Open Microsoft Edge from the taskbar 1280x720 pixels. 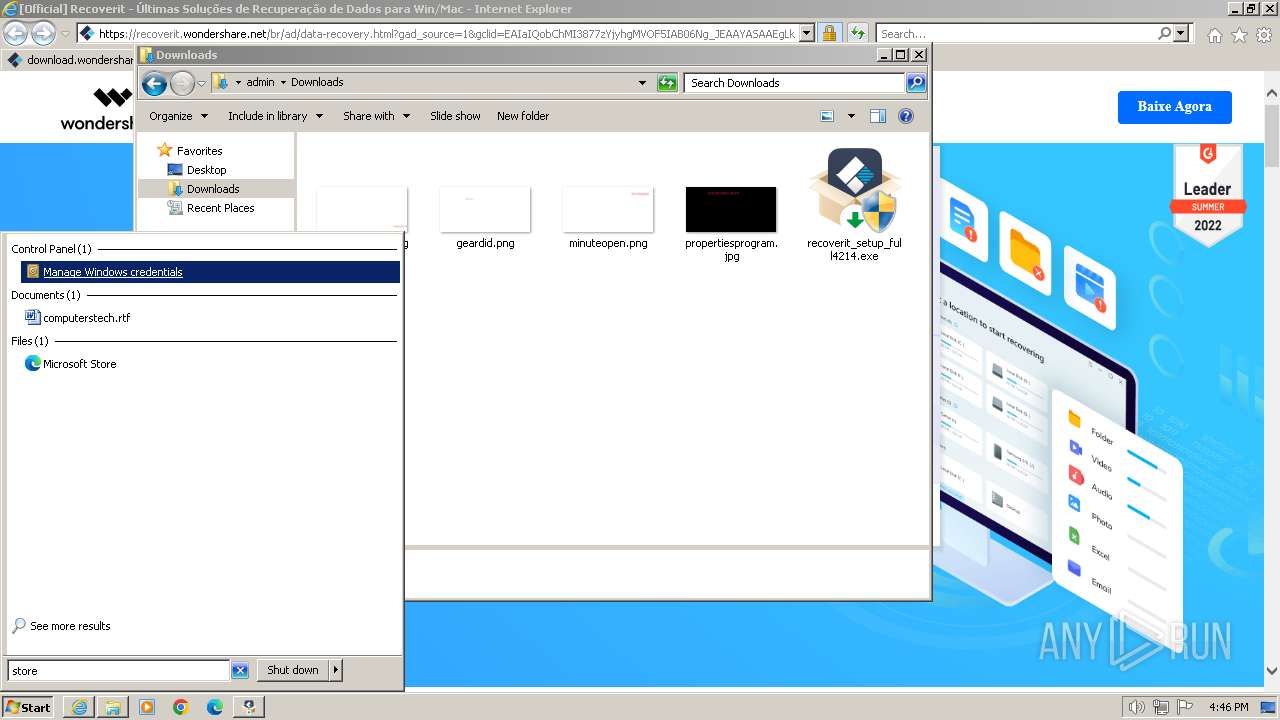(215, 707)
